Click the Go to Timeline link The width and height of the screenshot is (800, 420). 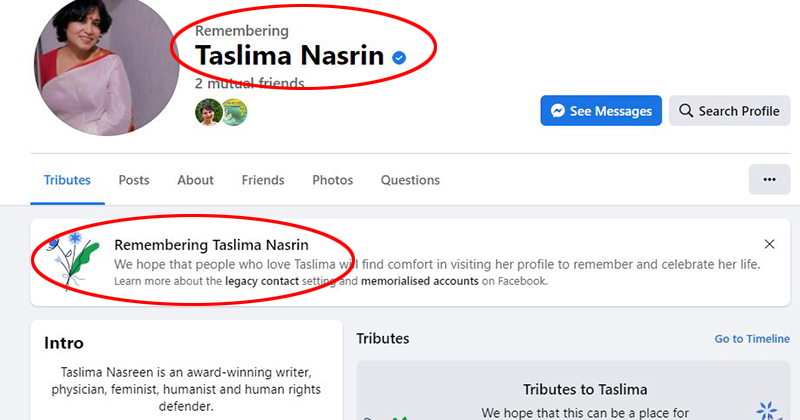(751, 339)
